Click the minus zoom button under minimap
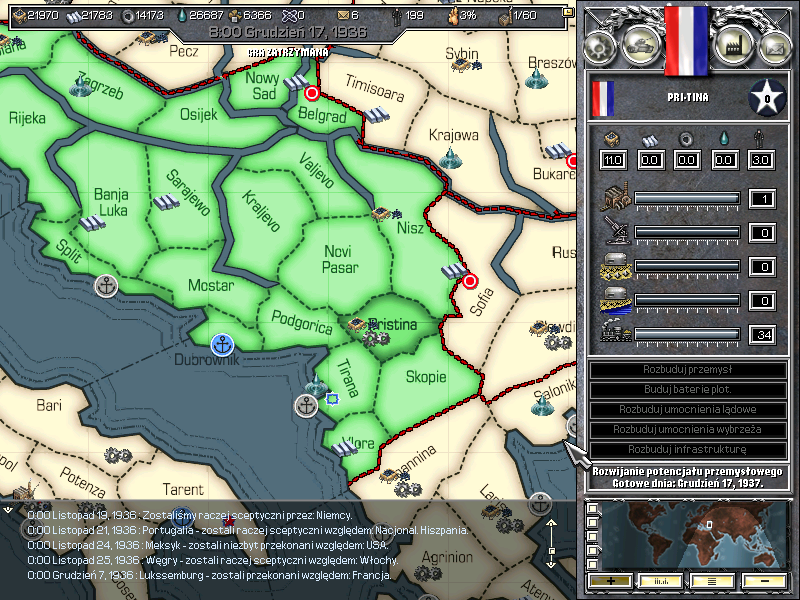The image size is (800, 600). (x=764, y=581)
